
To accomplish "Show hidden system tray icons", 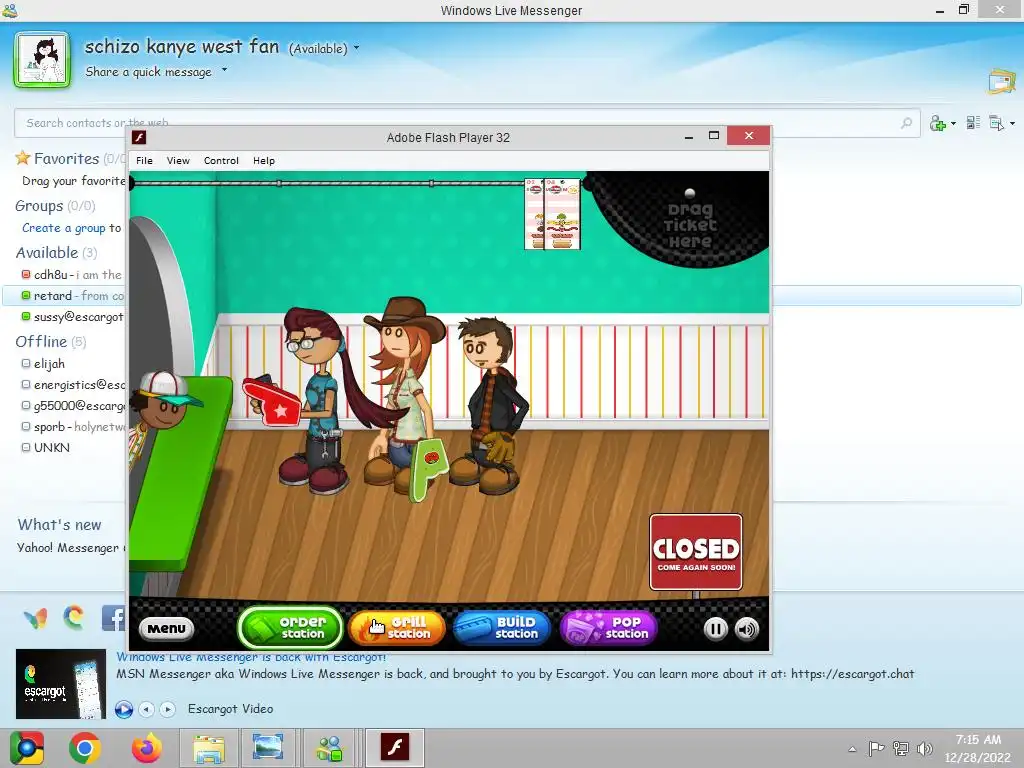I will 852,749.
